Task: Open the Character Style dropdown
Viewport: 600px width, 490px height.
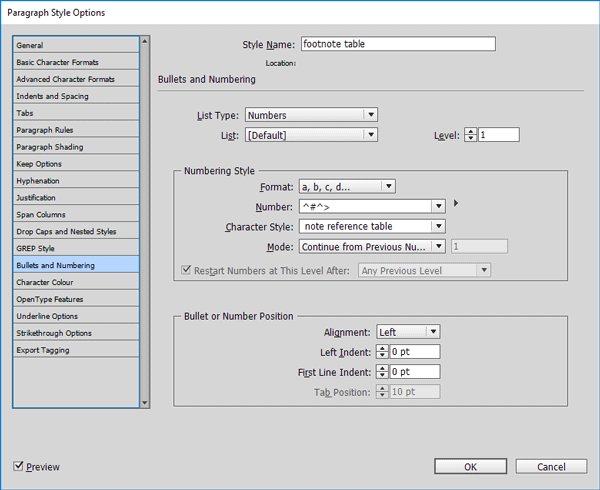Action: [x=372, y=226]
